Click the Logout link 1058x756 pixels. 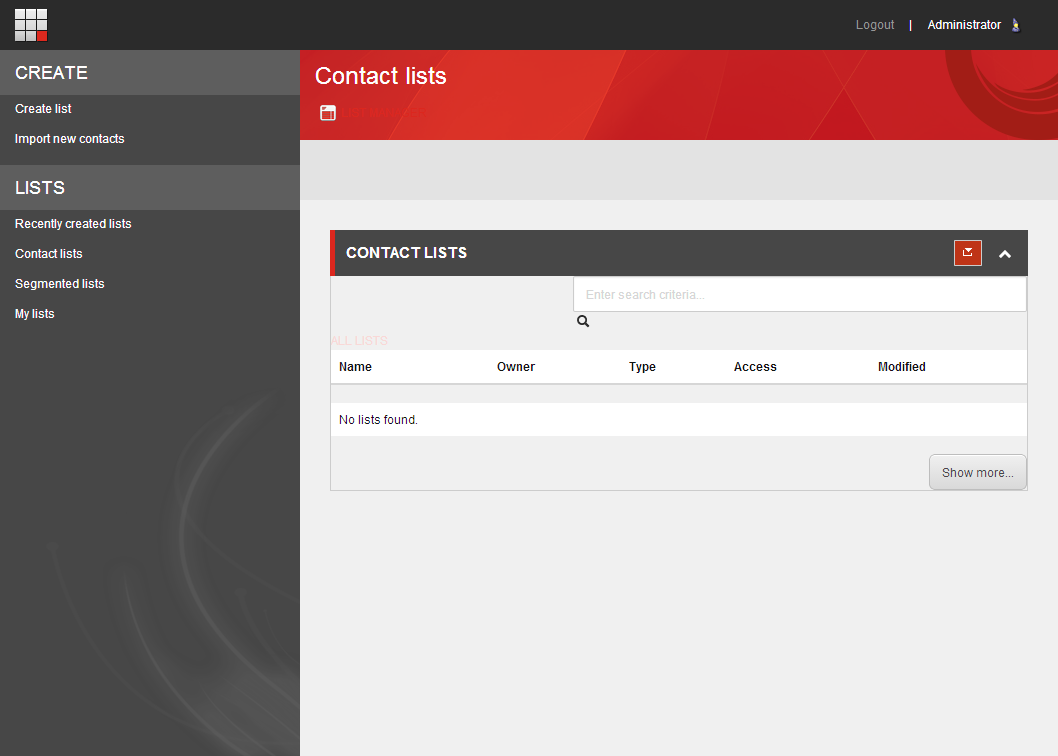click(874, 24)
